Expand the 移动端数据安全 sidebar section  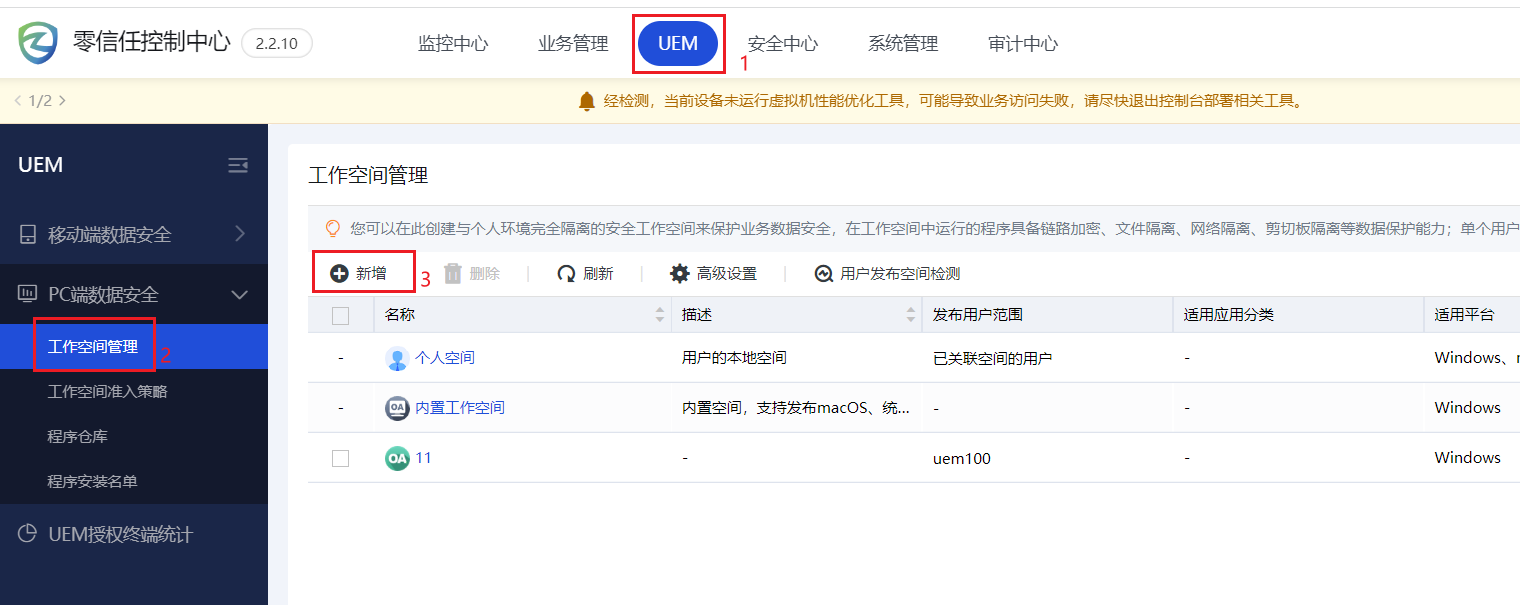pyautogui.click(x=239, y=234)
